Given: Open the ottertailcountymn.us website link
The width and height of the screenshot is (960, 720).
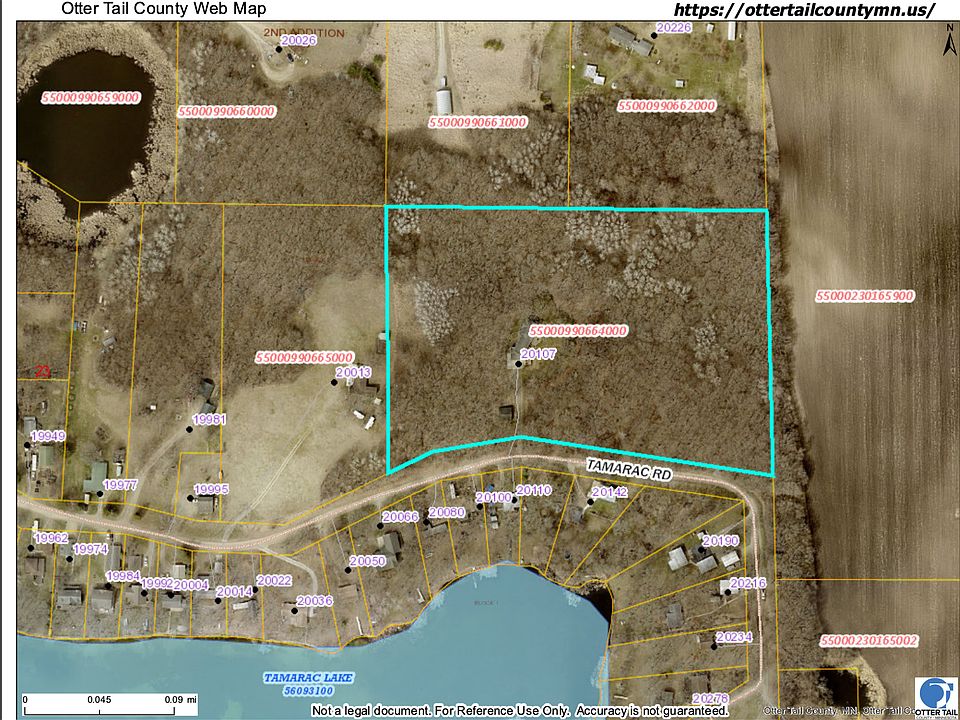Looking at the screenshot, I should coord(804,10).
